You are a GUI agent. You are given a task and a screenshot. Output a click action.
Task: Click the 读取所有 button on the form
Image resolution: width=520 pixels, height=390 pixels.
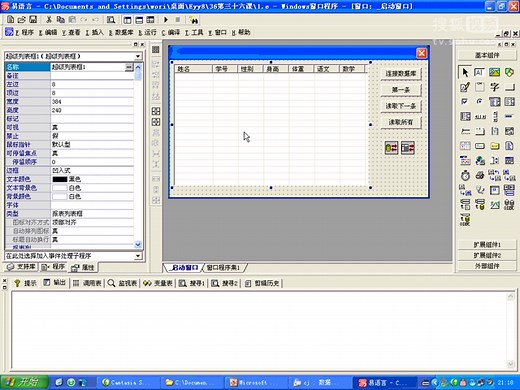click(401, 122)
